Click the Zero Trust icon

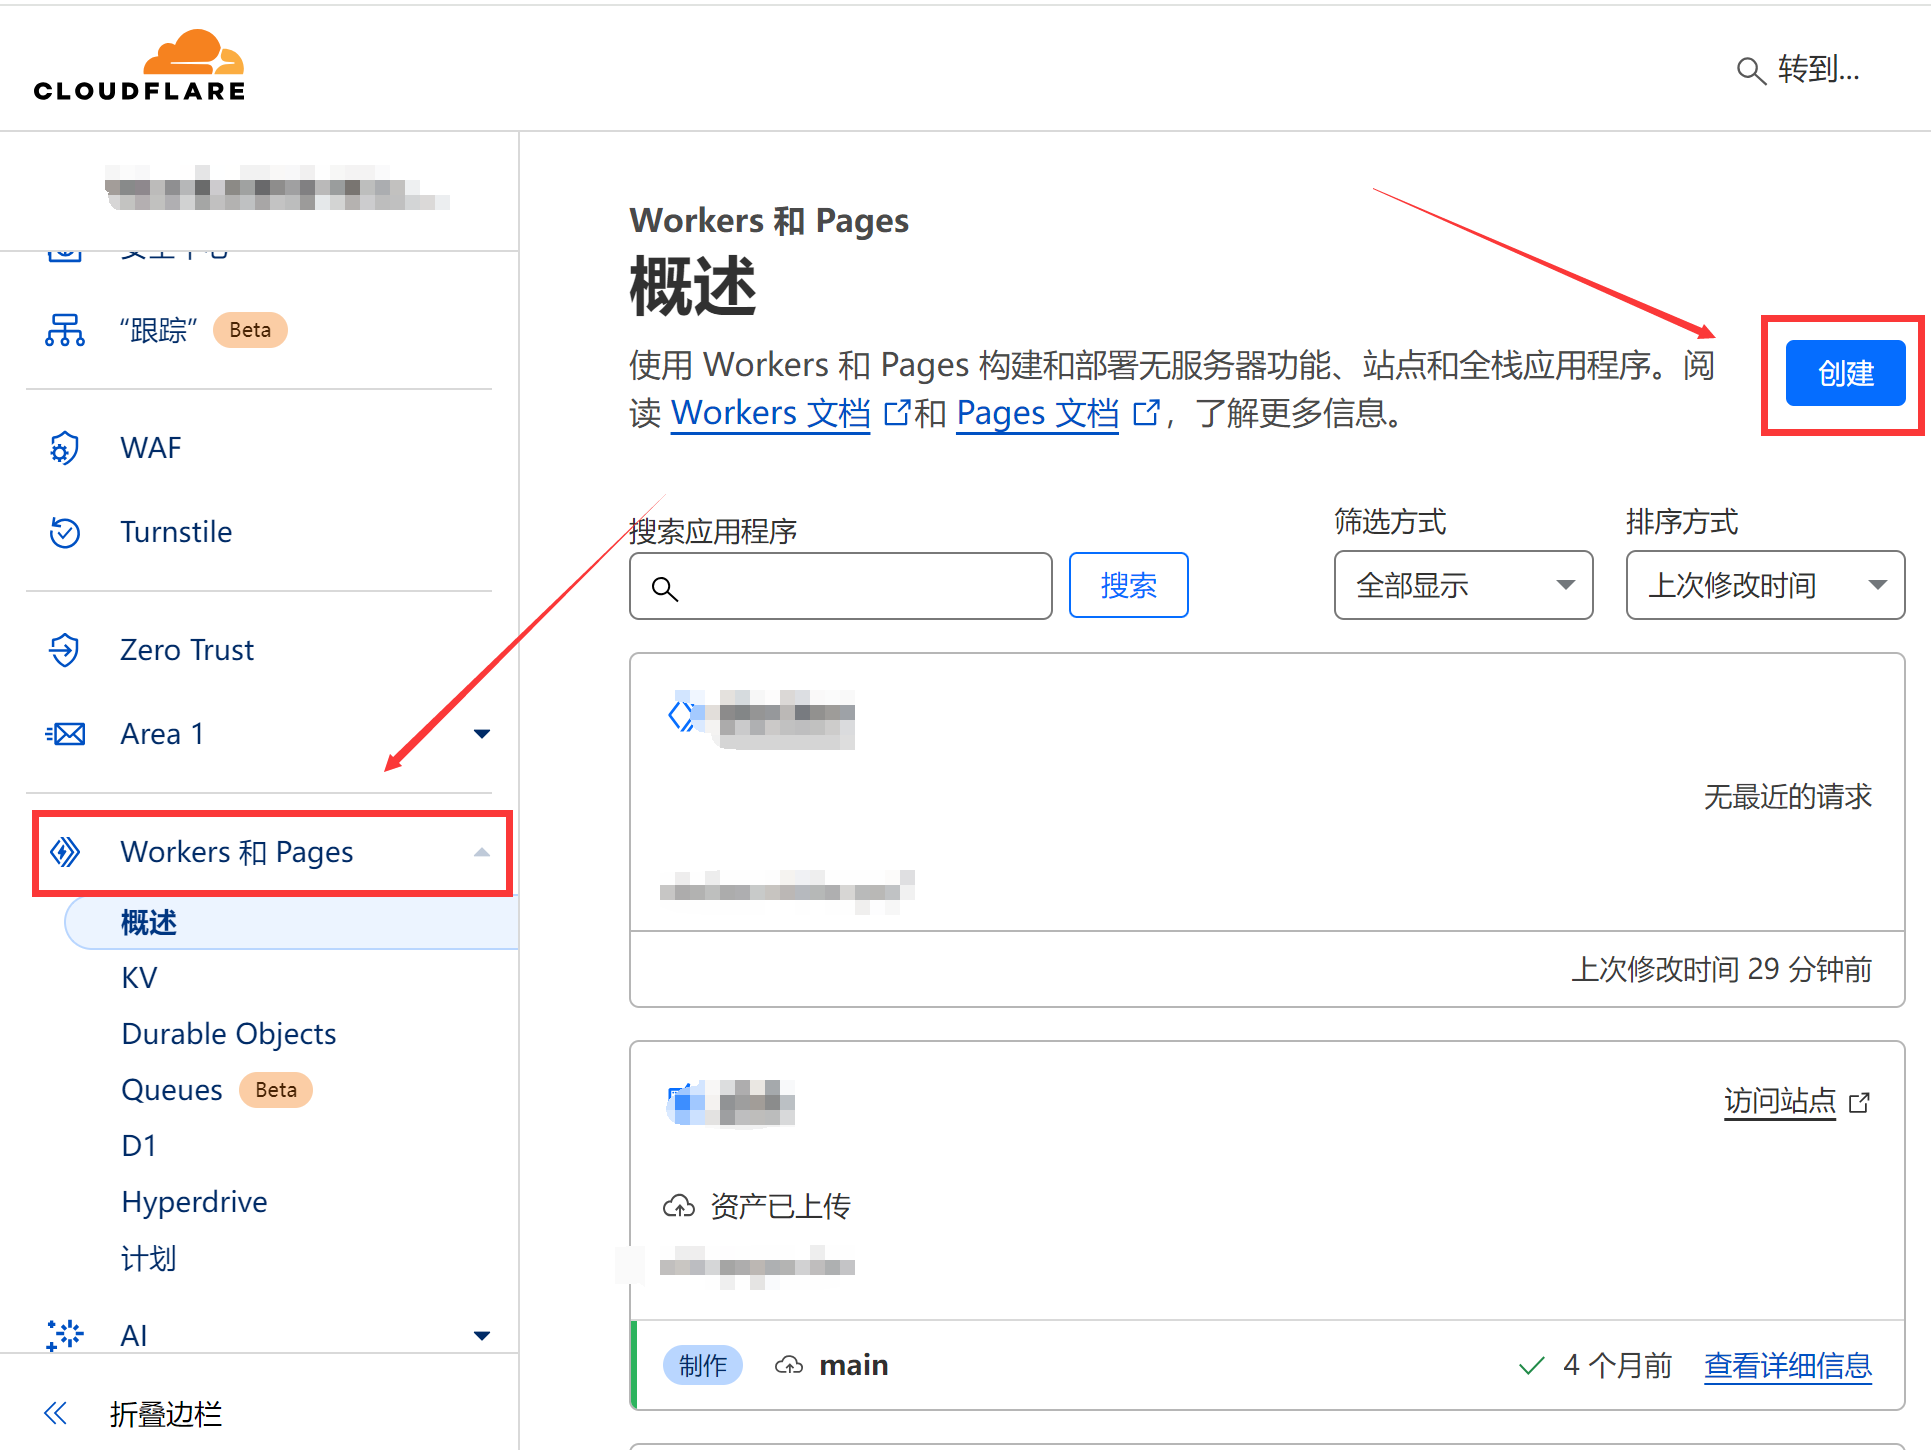[64, 649]
